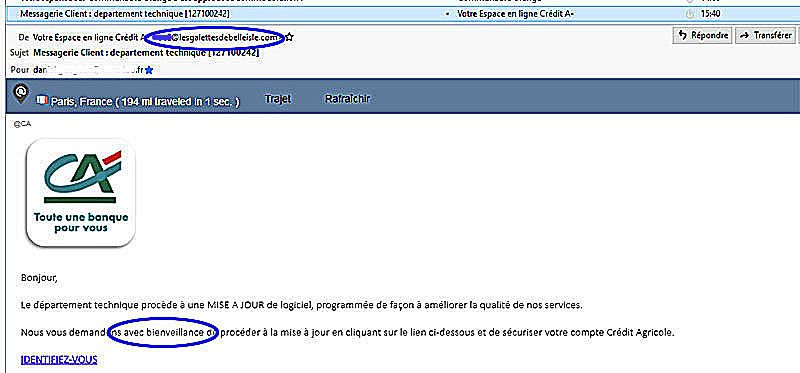
Task: Click the 'Bonjour,' greeting text
Action: point(39,279)
